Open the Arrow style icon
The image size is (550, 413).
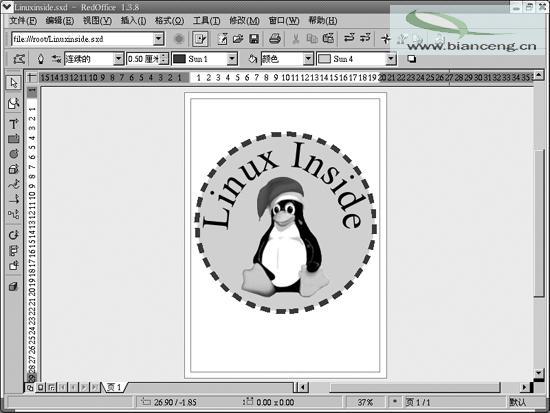[x=56, y=59]
